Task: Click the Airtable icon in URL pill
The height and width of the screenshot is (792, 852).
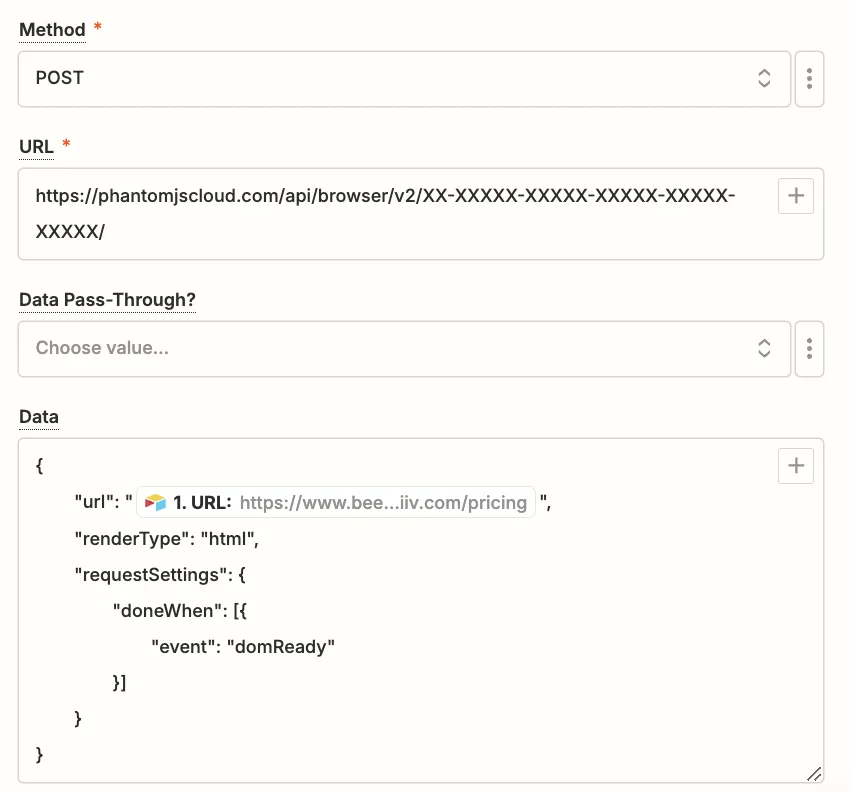Action: coord(155,502)
